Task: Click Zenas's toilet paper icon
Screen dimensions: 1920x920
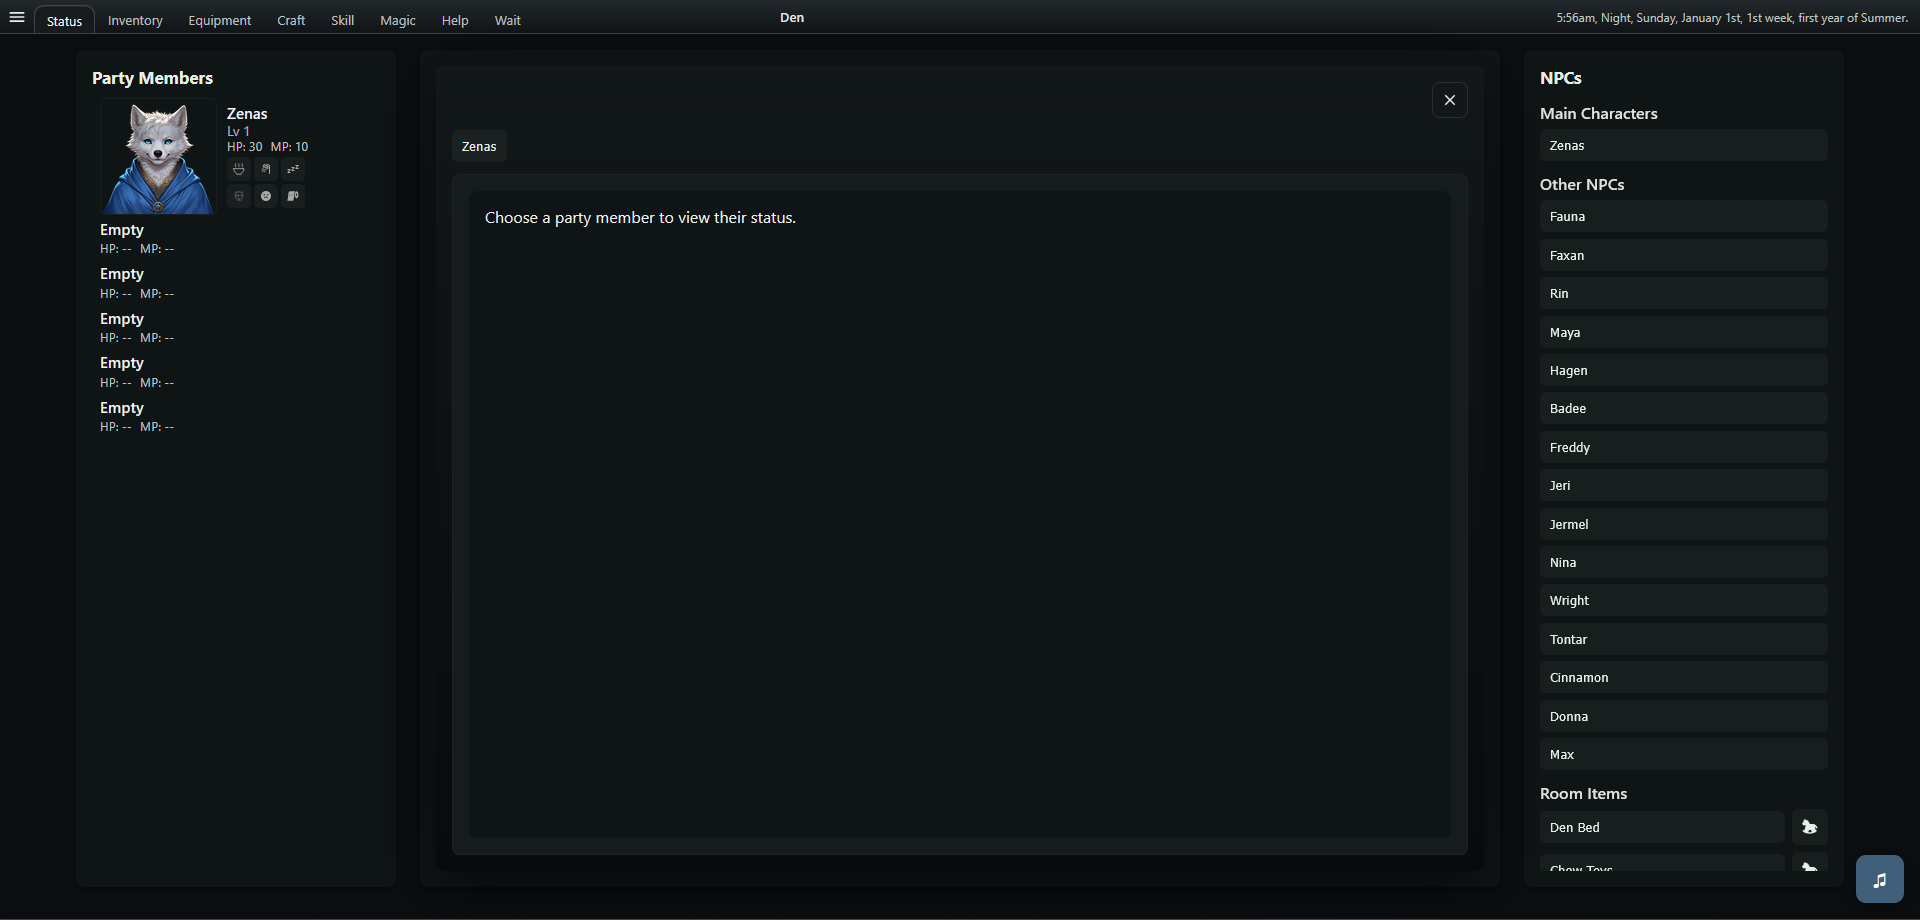Action: click(x=293, y=196)
